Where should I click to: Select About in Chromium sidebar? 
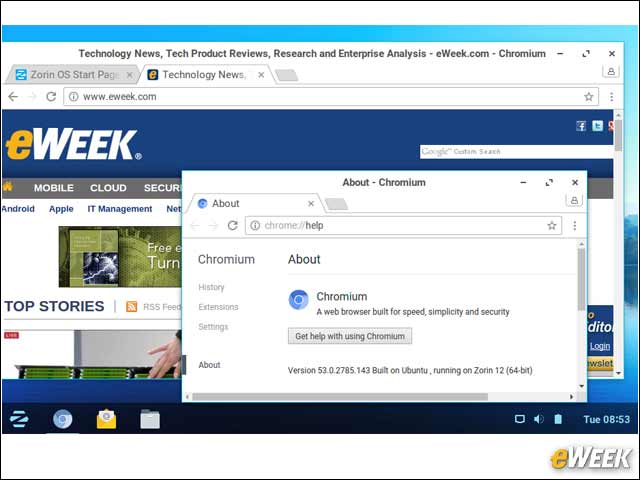pyautogui.click(x=209, y=365)
